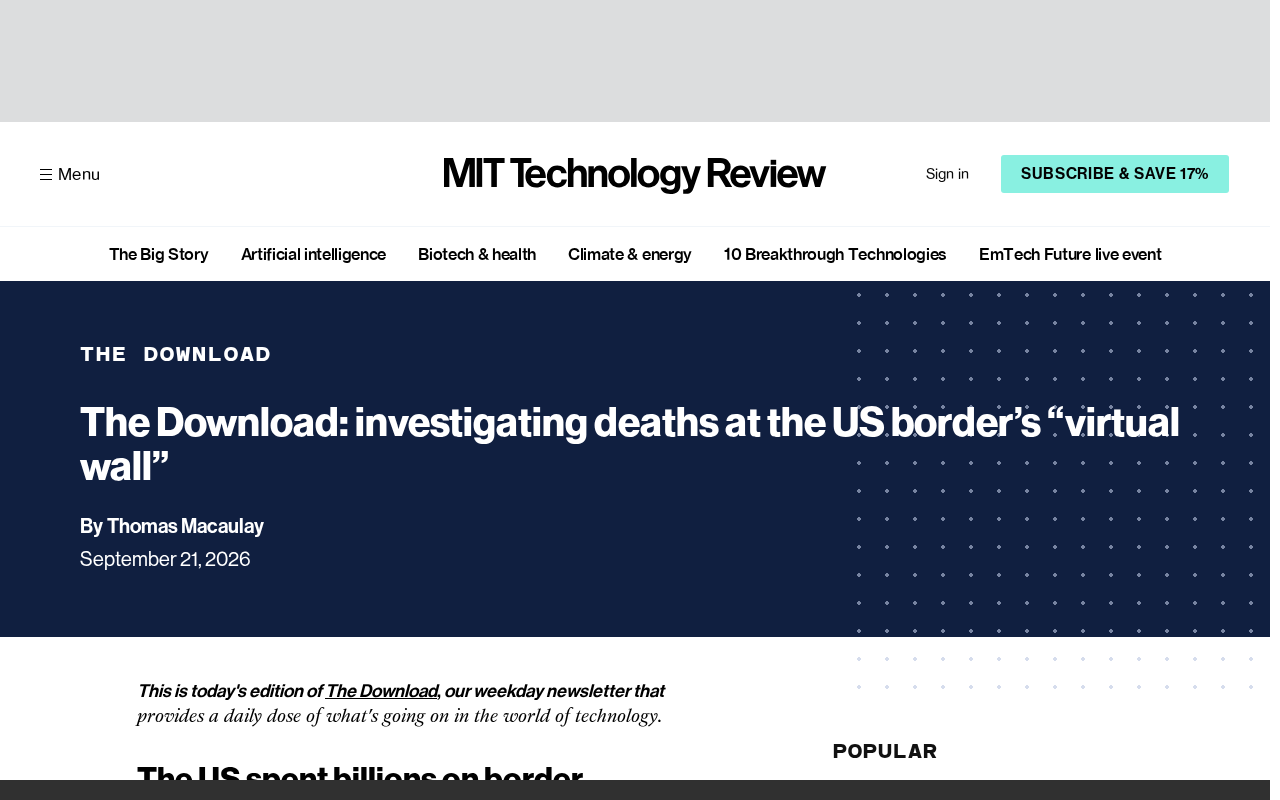Navigate to Climate & energy

(630, 254)
